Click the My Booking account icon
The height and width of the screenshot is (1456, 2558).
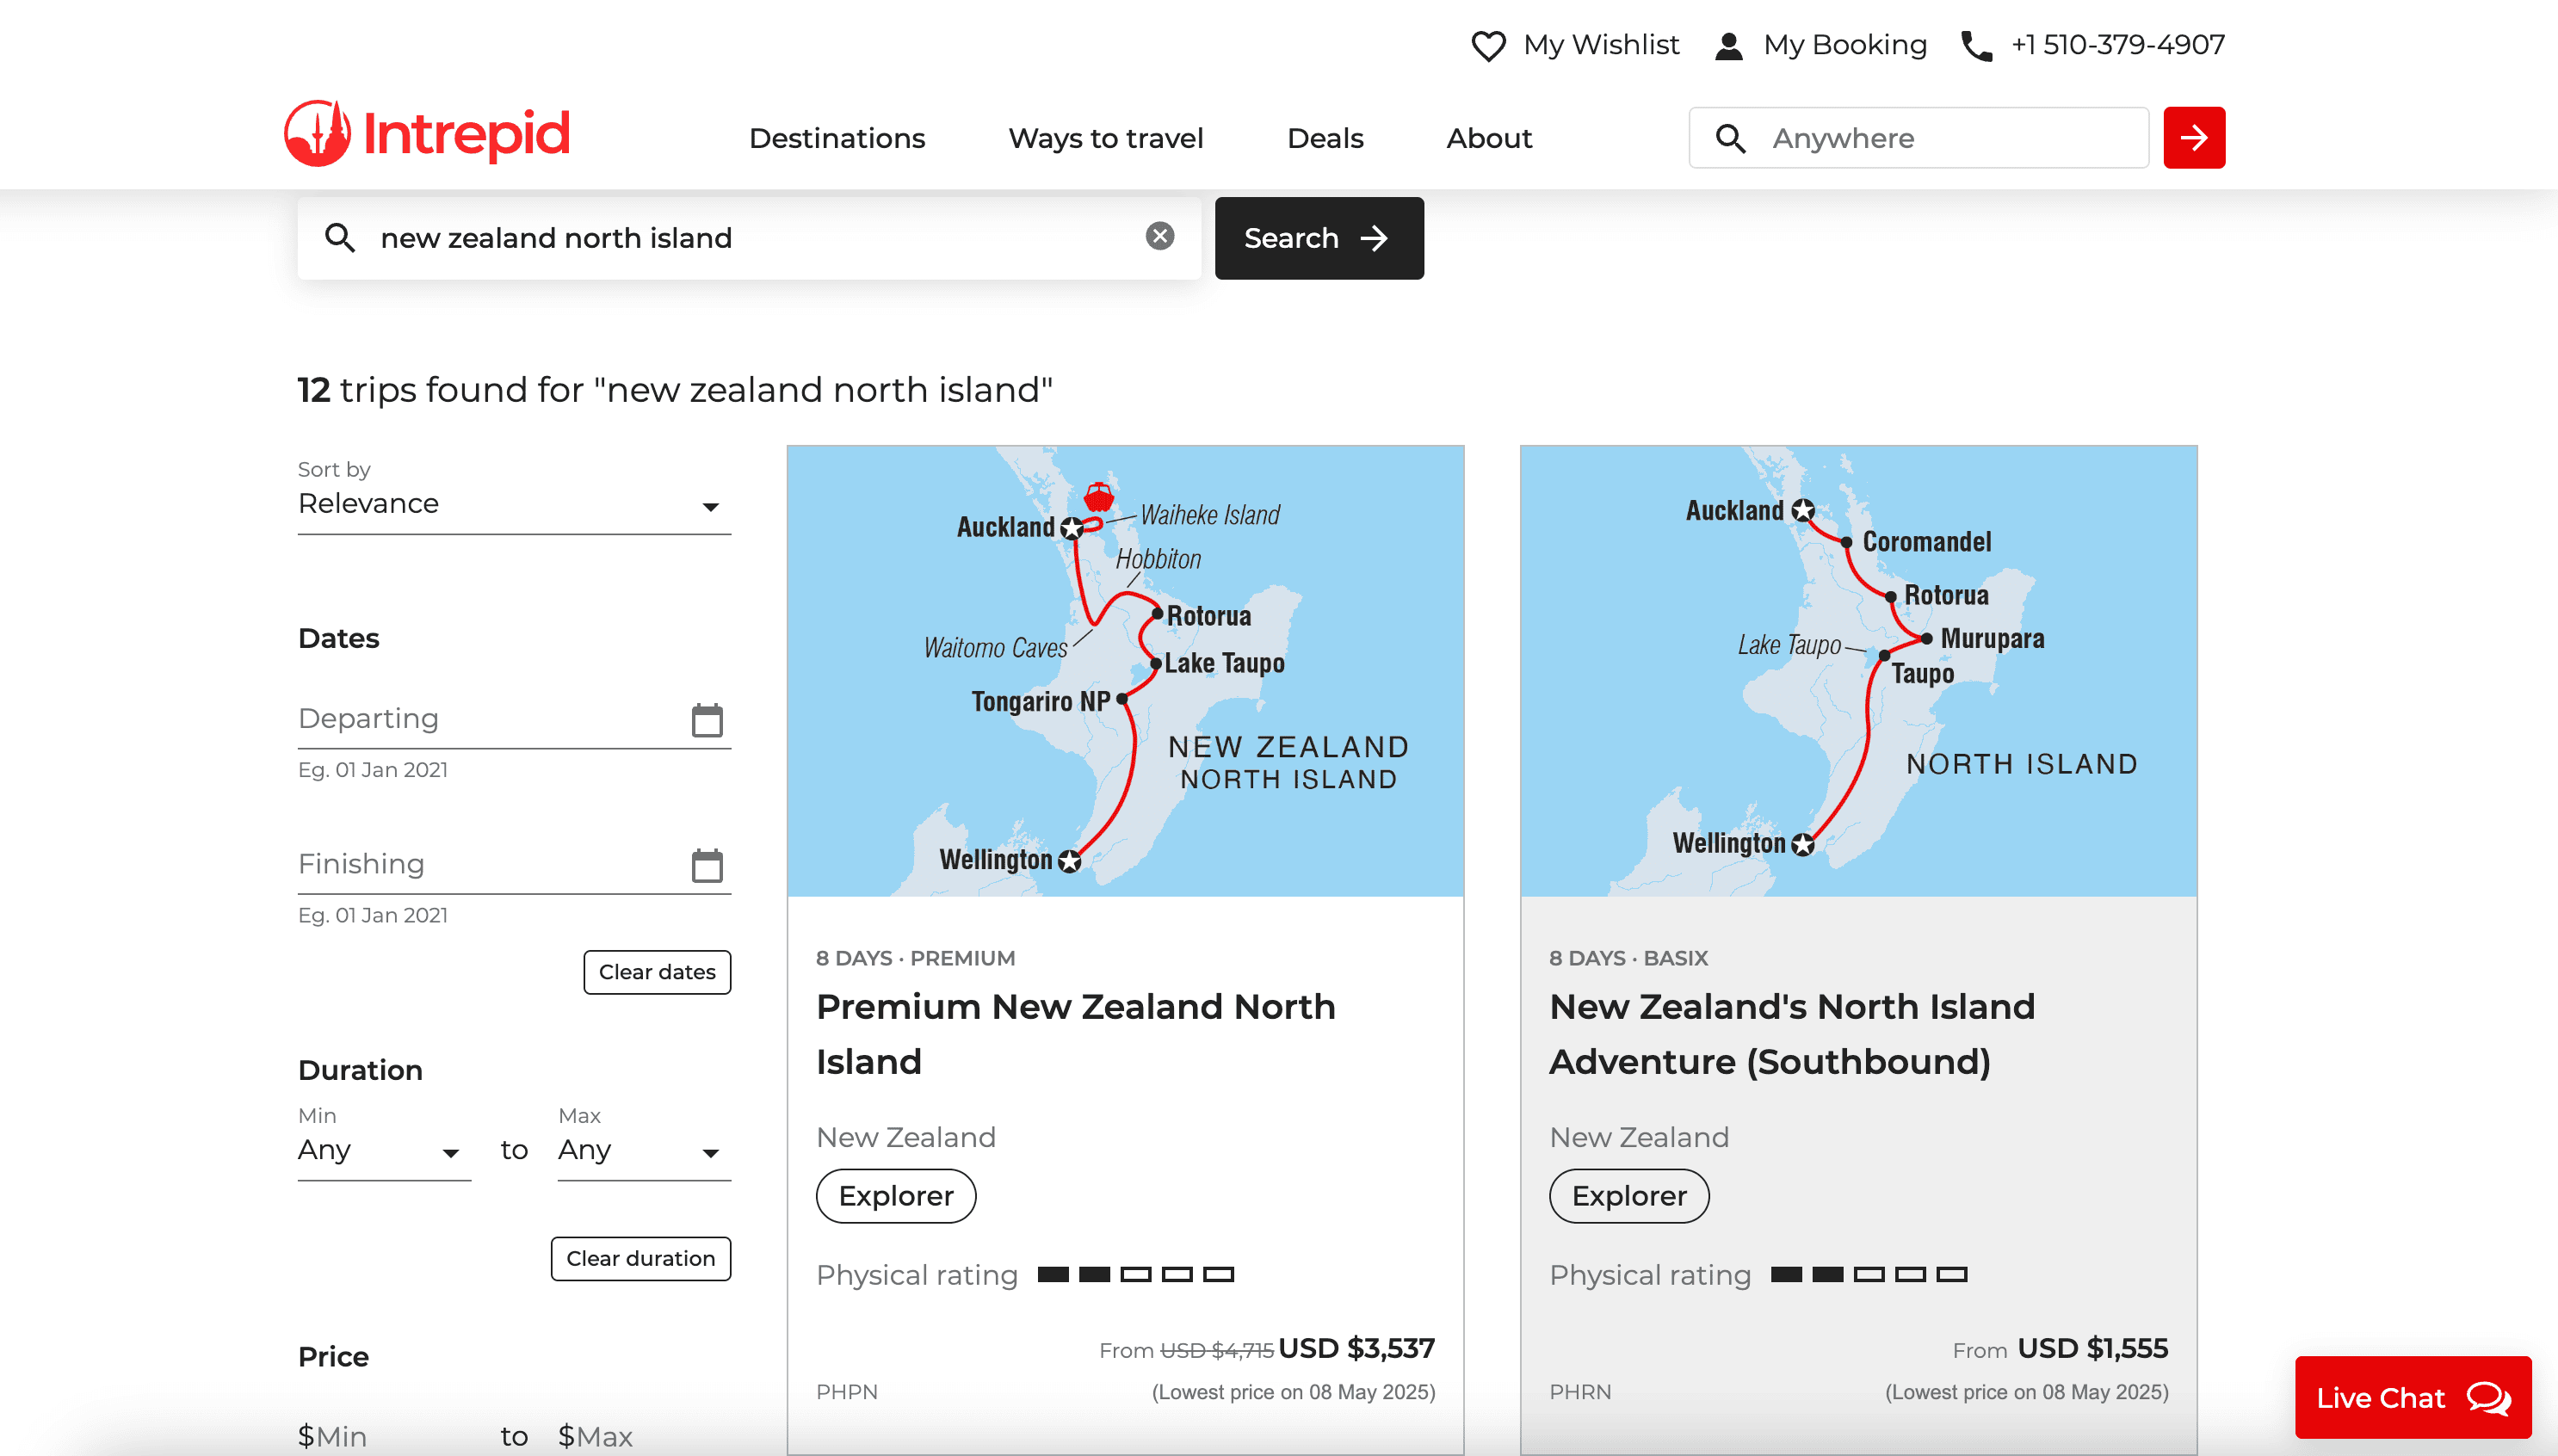[x=1727, y=44]
